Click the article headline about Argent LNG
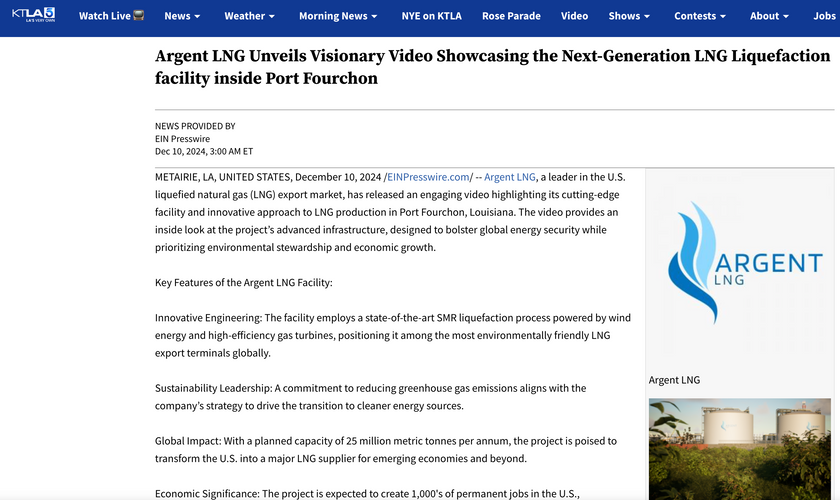 492,67
